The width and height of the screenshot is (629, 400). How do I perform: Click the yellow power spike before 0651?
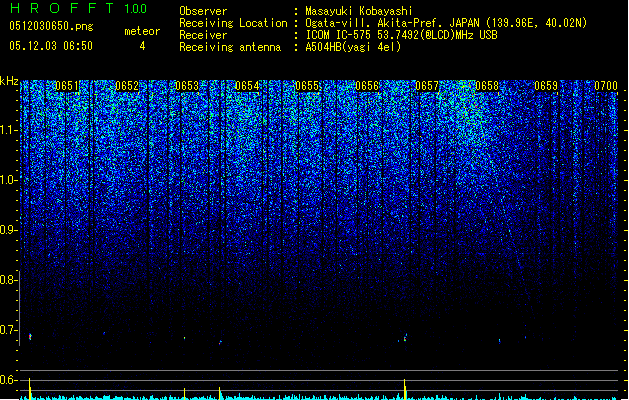[x=30, y=388]
